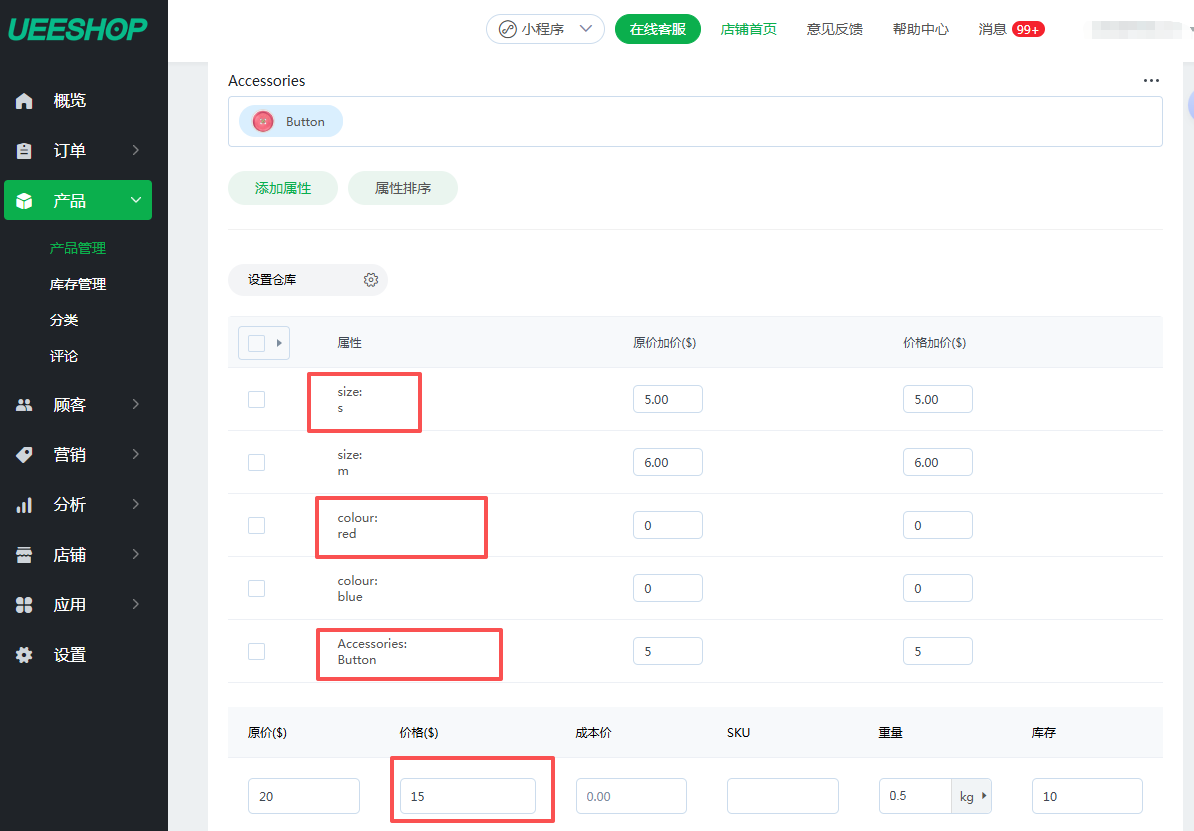The height and width of the screenshot is (831, 1194).
Task: Click the 在线客服 button
Action: (657, 29)
